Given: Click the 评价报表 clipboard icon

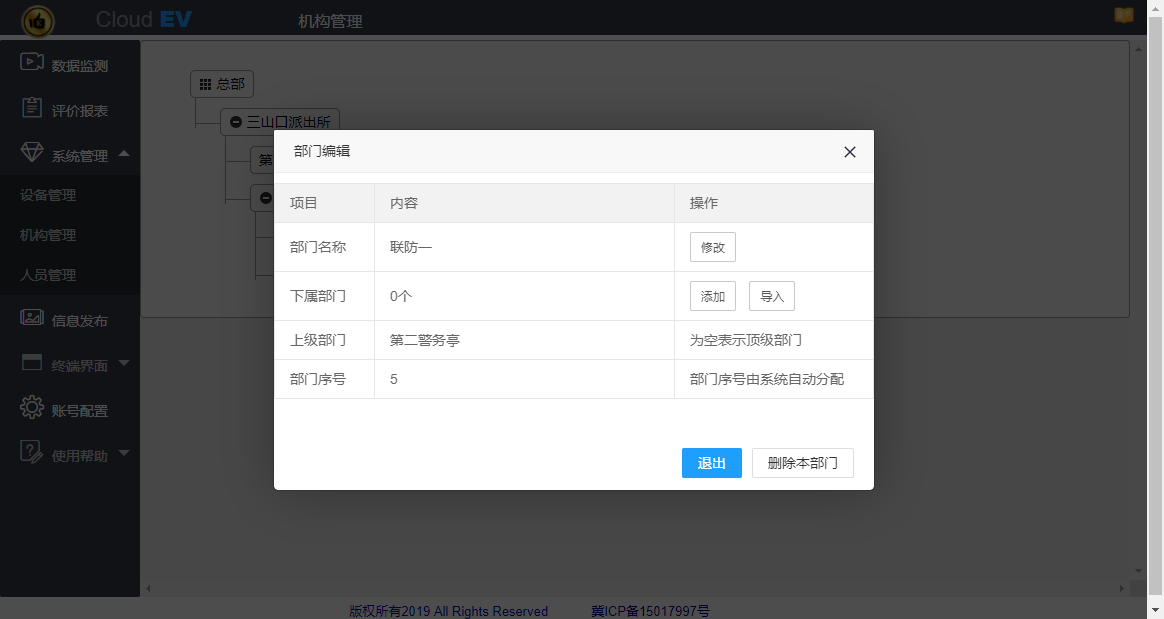Looking at the screenshot, I should tap(31, 108).
